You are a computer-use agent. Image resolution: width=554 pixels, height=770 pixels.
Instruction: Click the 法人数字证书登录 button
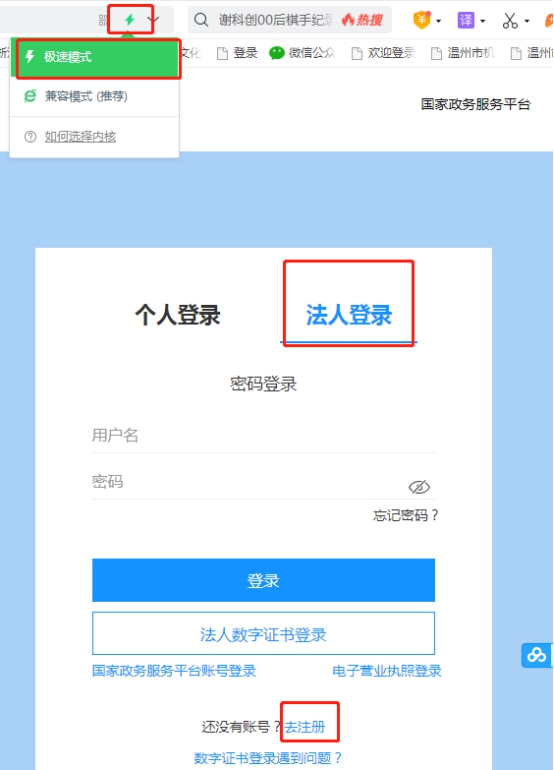(x=263, y=633)
